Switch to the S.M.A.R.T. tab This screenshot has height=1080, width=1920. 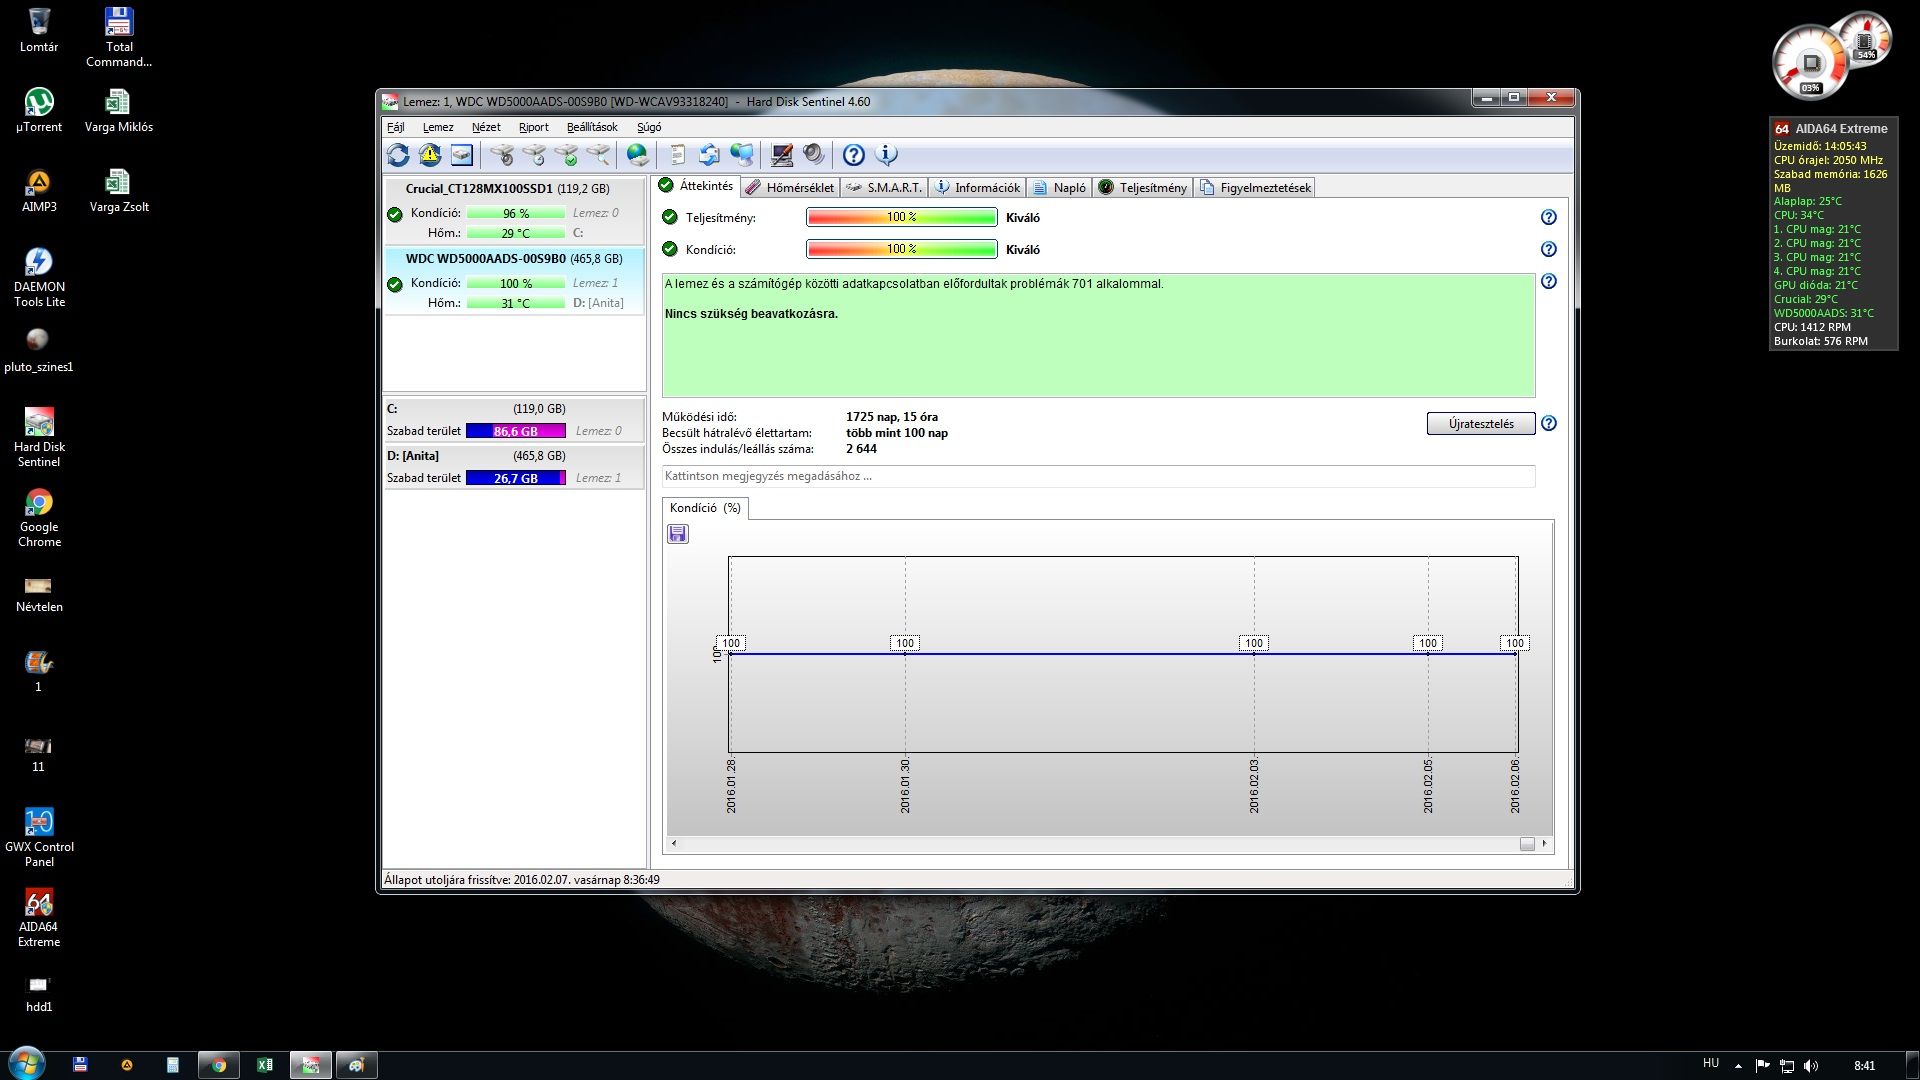884,187
